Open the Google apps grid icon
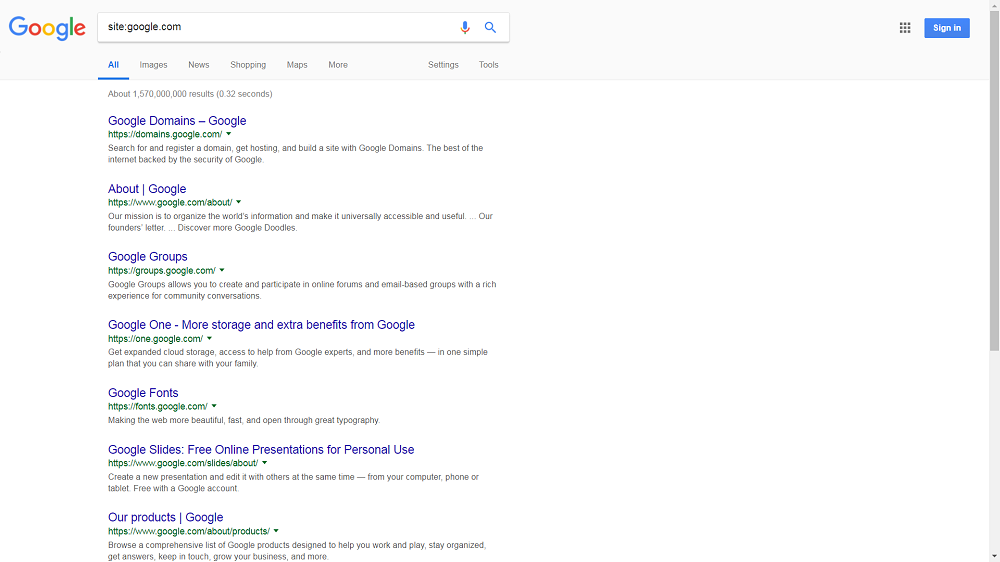 click(905, 27)
